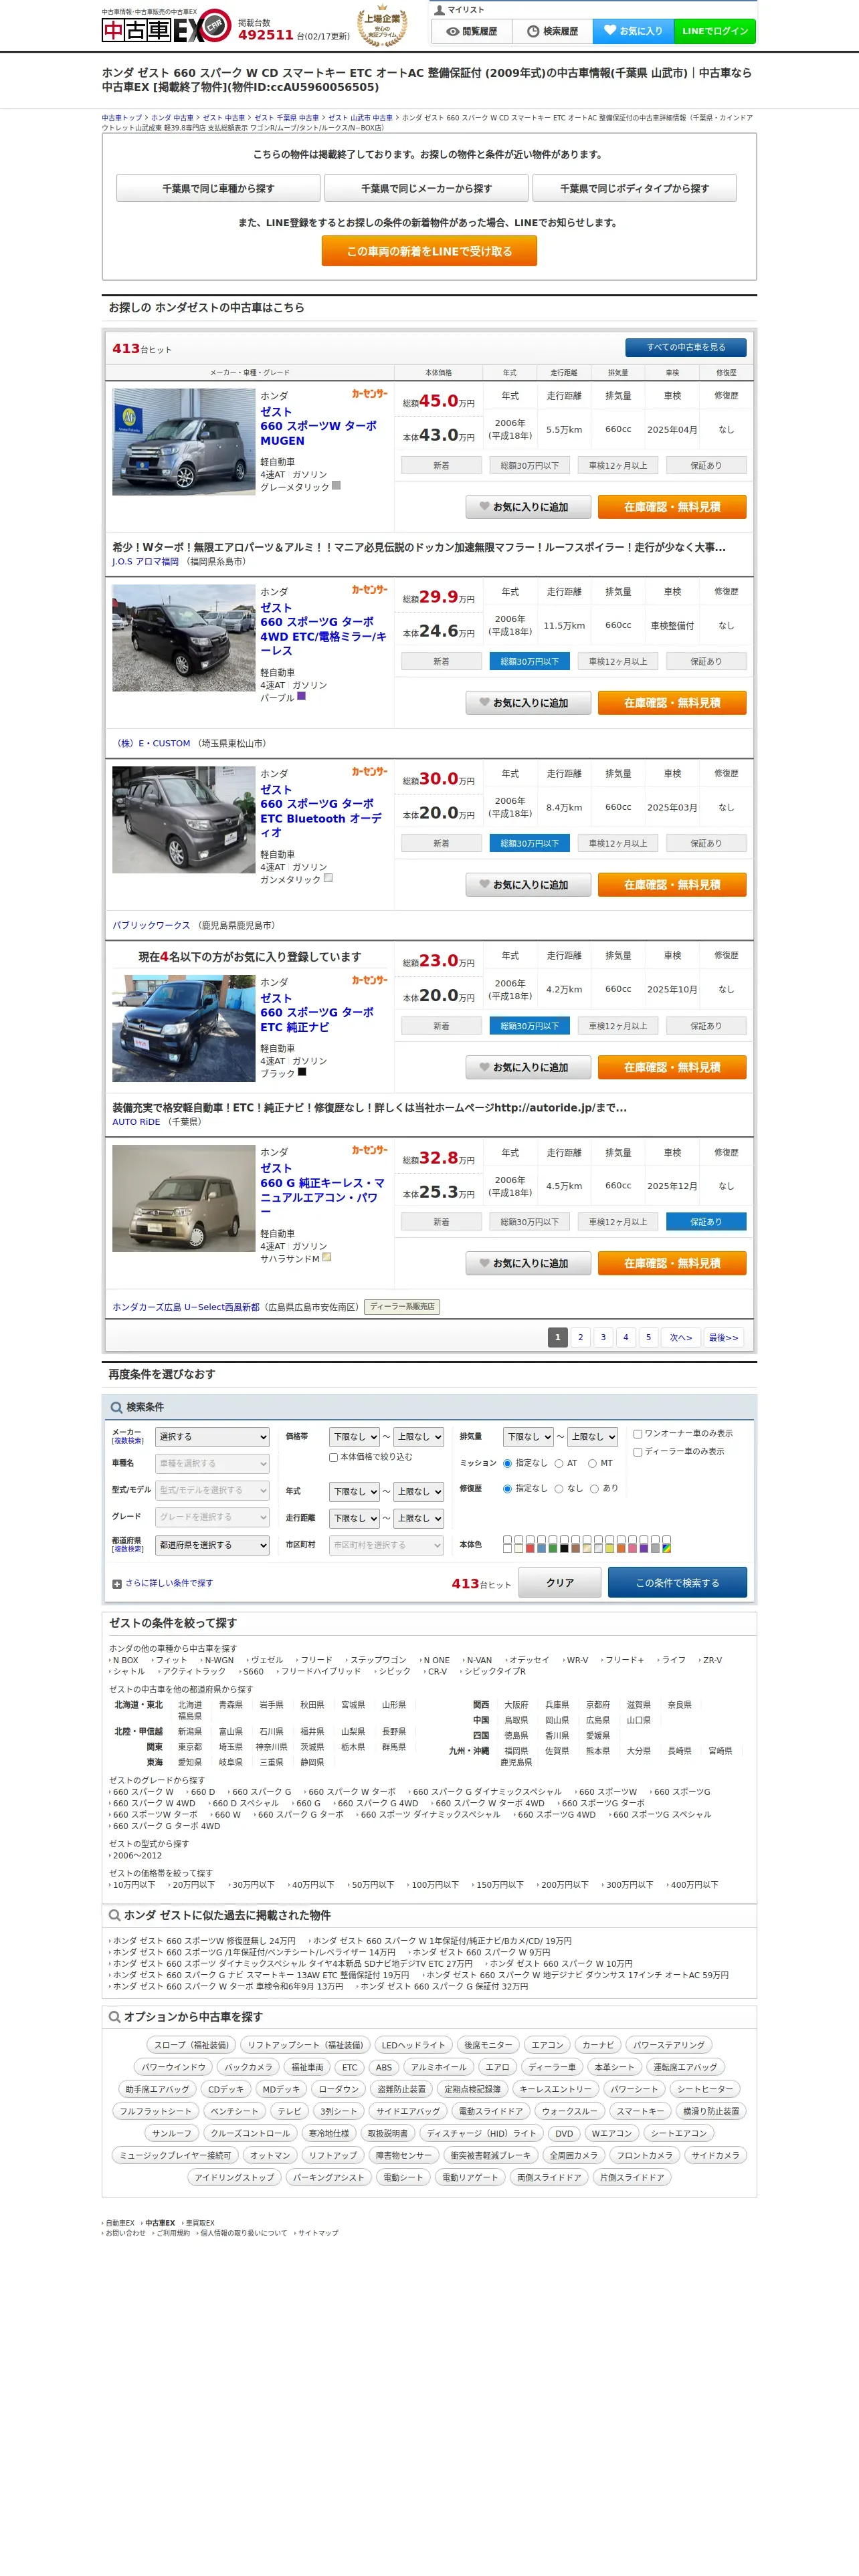Image resolution: width=859 pixels, height=2576 pixels.
Task: Click カーセンサー logo on 29.9万円 listing
Action: [x=369, y=590]
